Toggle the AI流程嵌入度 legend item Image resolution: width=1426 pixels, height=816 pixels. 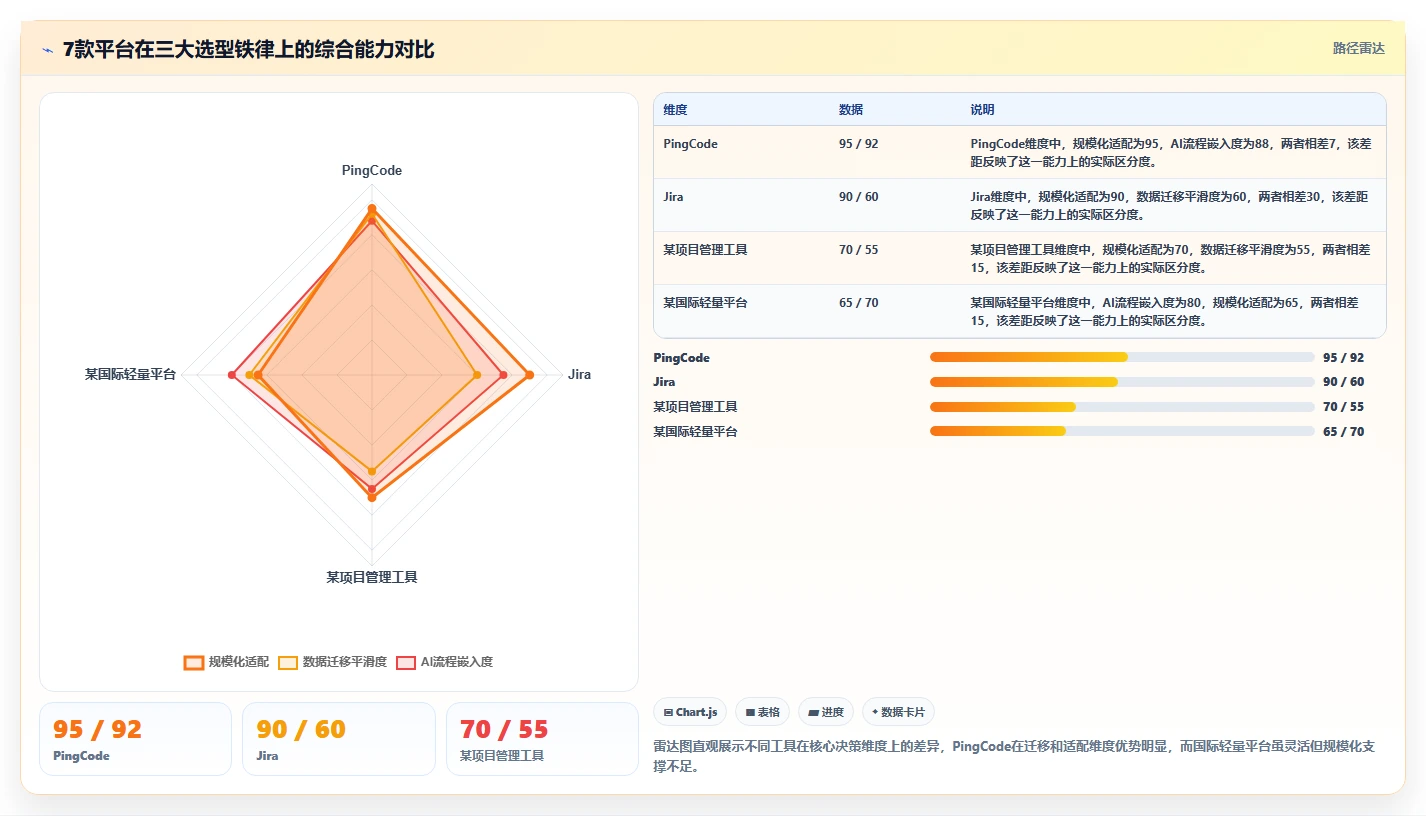[x=445, y=662]
